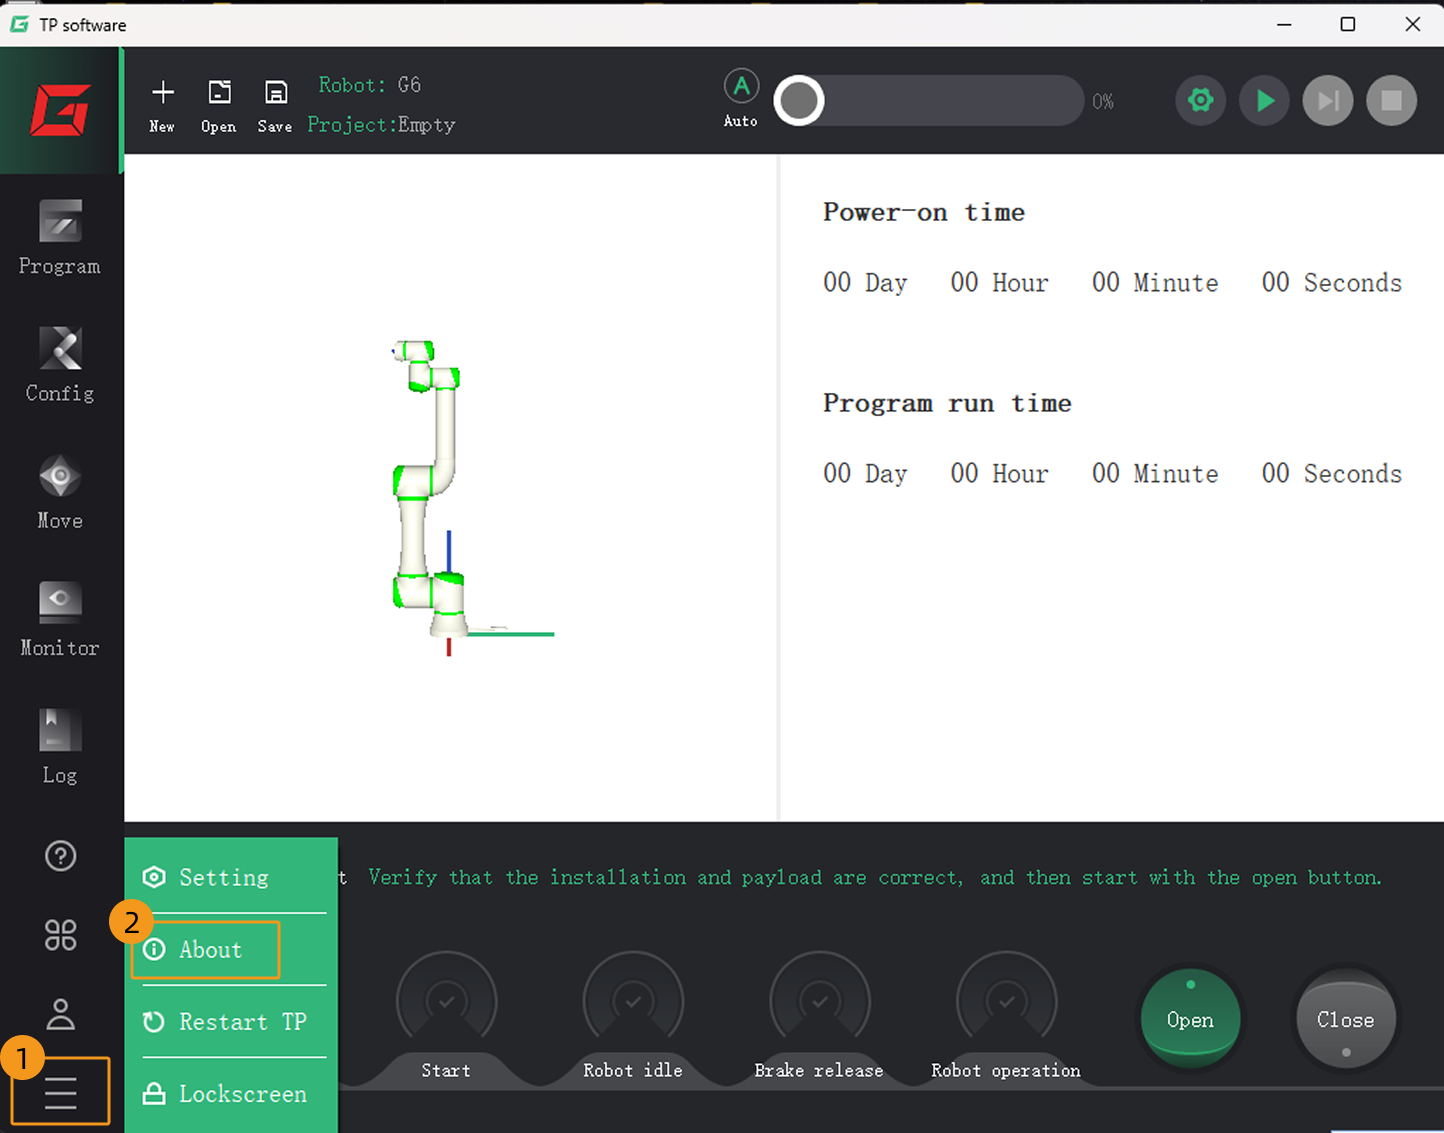Click the 'Project:Empty' text
This screenshot has width=1444, height=1133.
[381, 125]
